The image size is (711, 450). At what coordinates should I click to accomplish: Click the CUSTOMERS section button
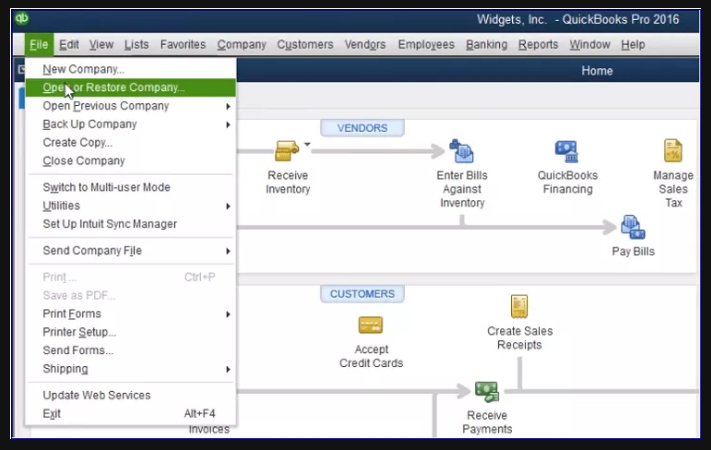pyautogui.click(x=362, y=294)
